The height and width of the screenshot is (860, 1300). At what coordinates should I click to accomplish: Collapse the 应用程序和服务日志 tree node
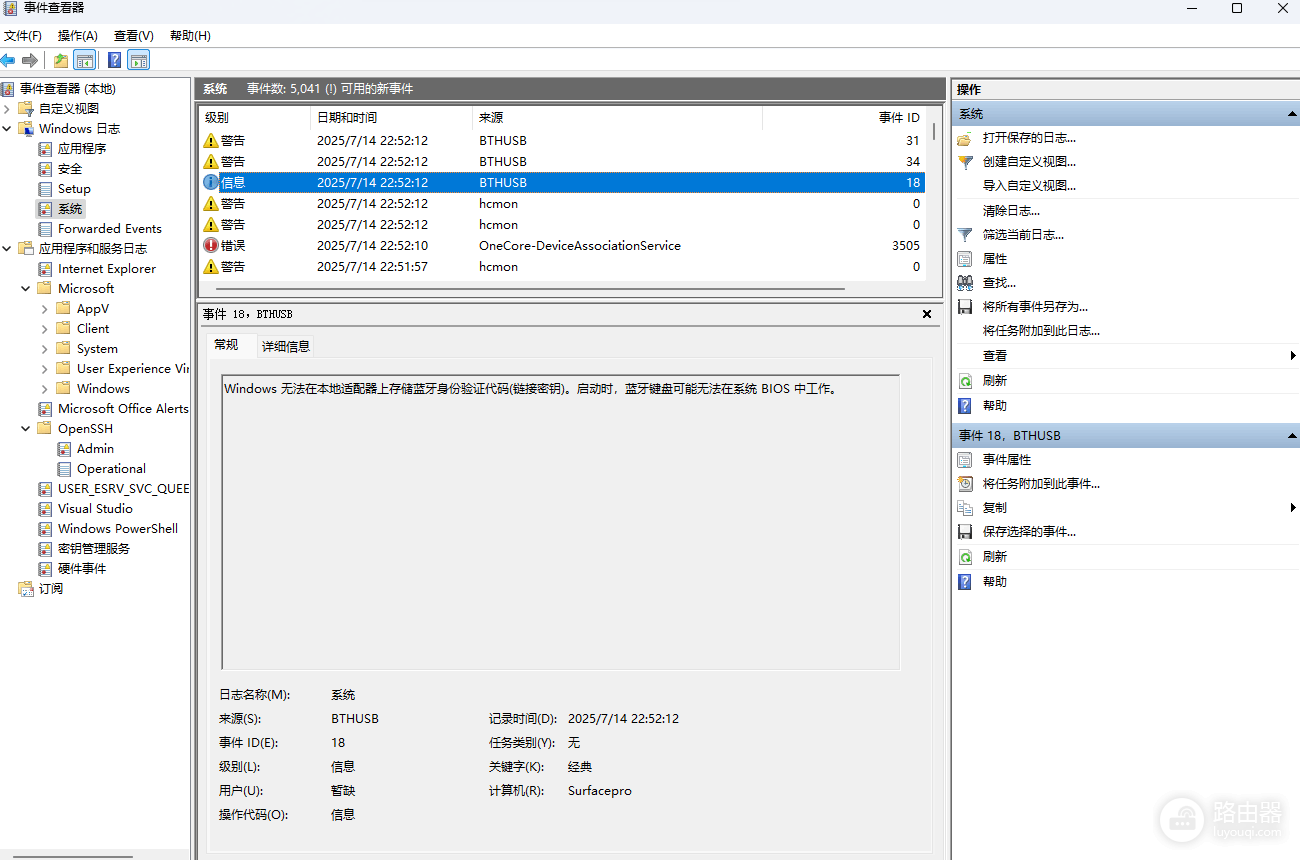click(7, 249)
